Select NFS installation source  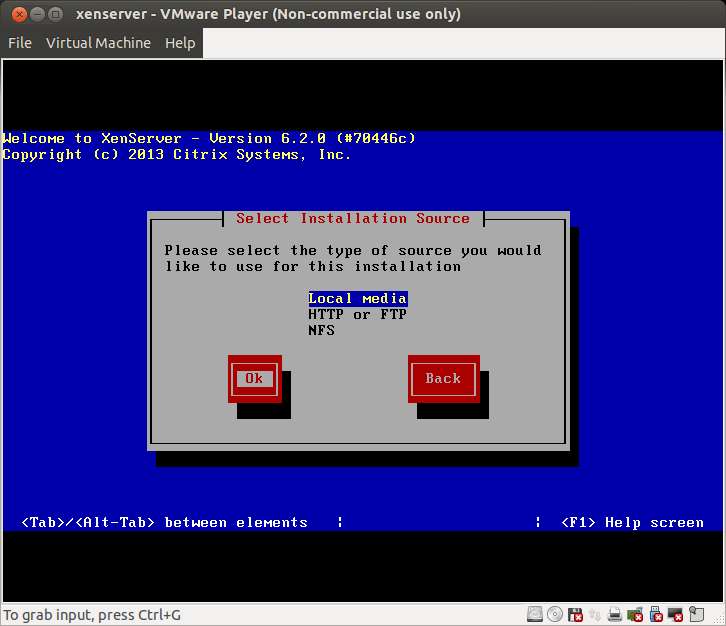click(x=321, y=330)
